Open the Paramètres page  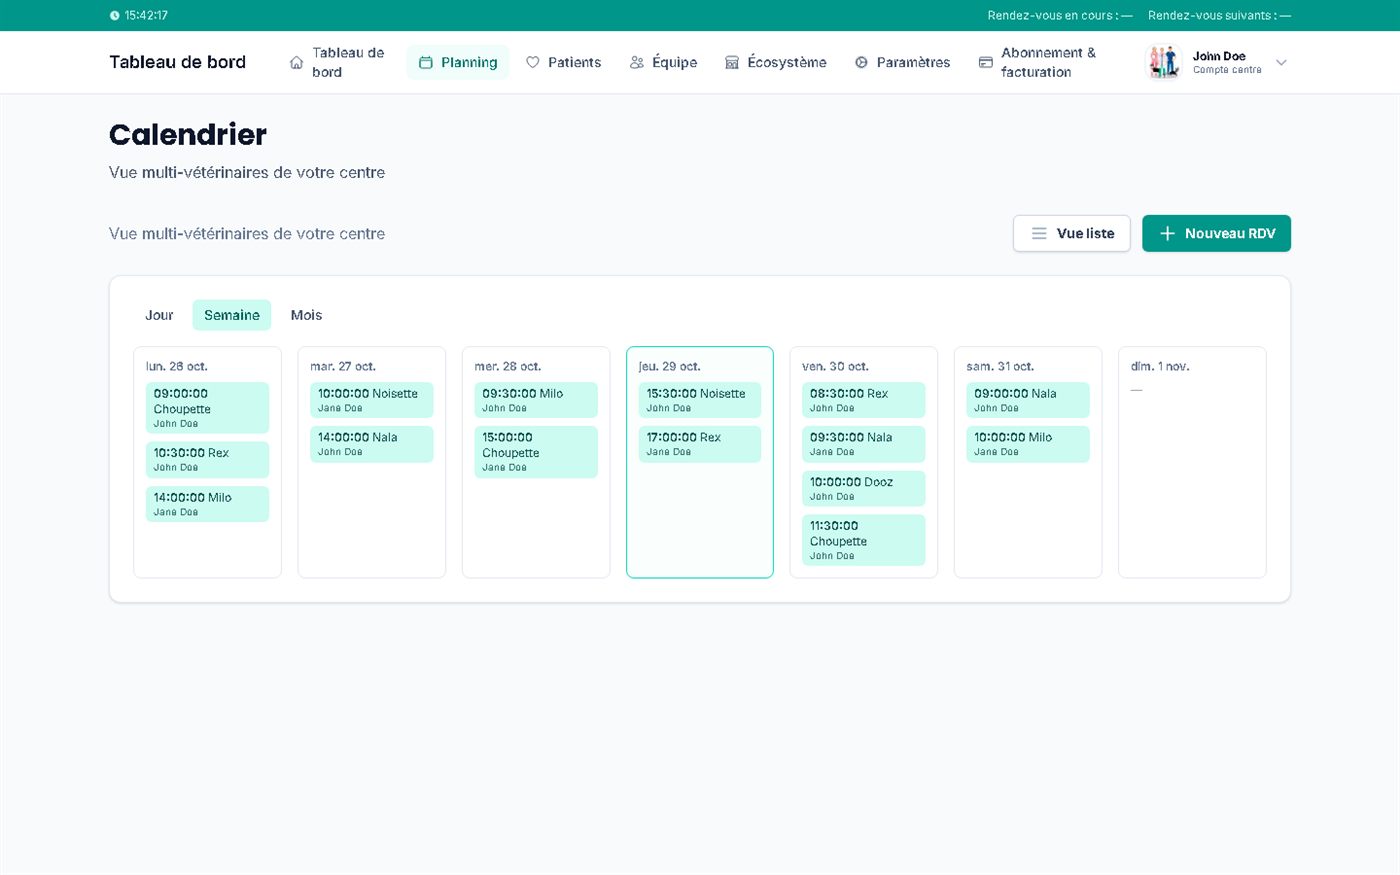click(x=903, y=62)
